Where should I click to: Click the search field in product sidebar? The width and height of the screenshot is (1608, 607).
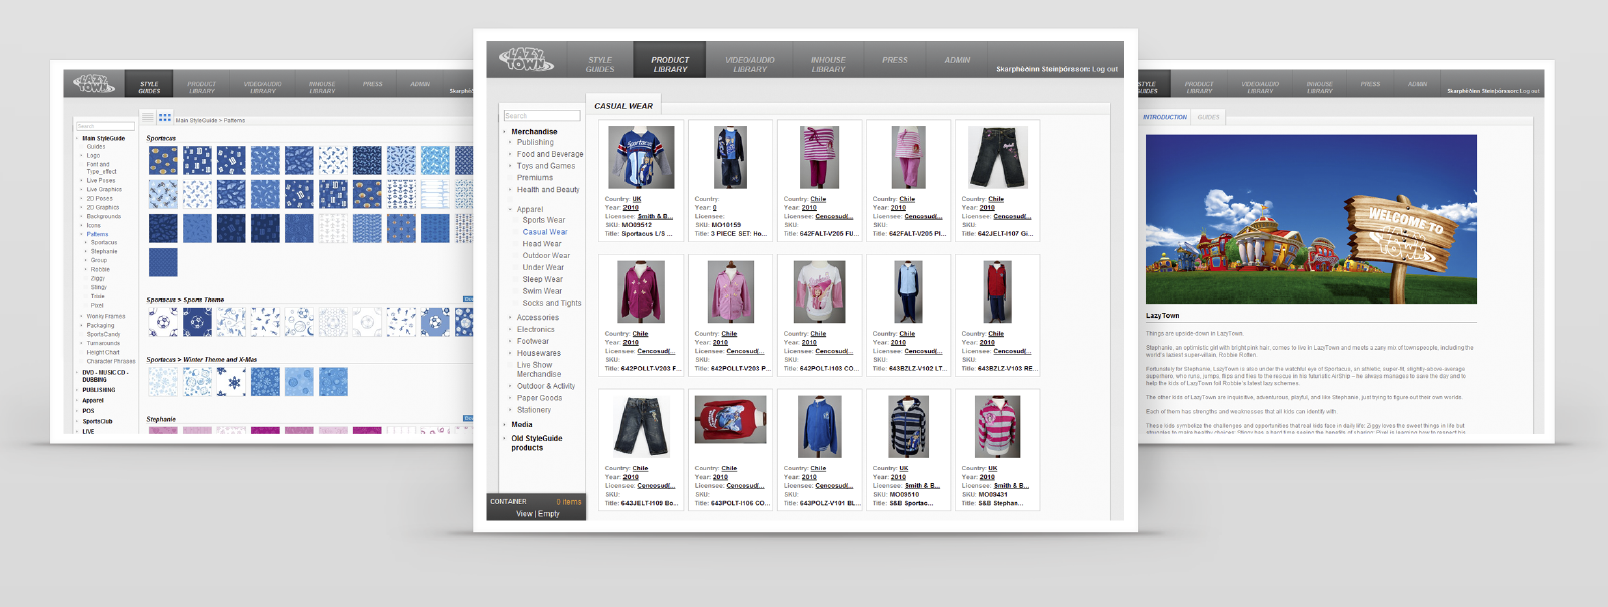(541, 116)
